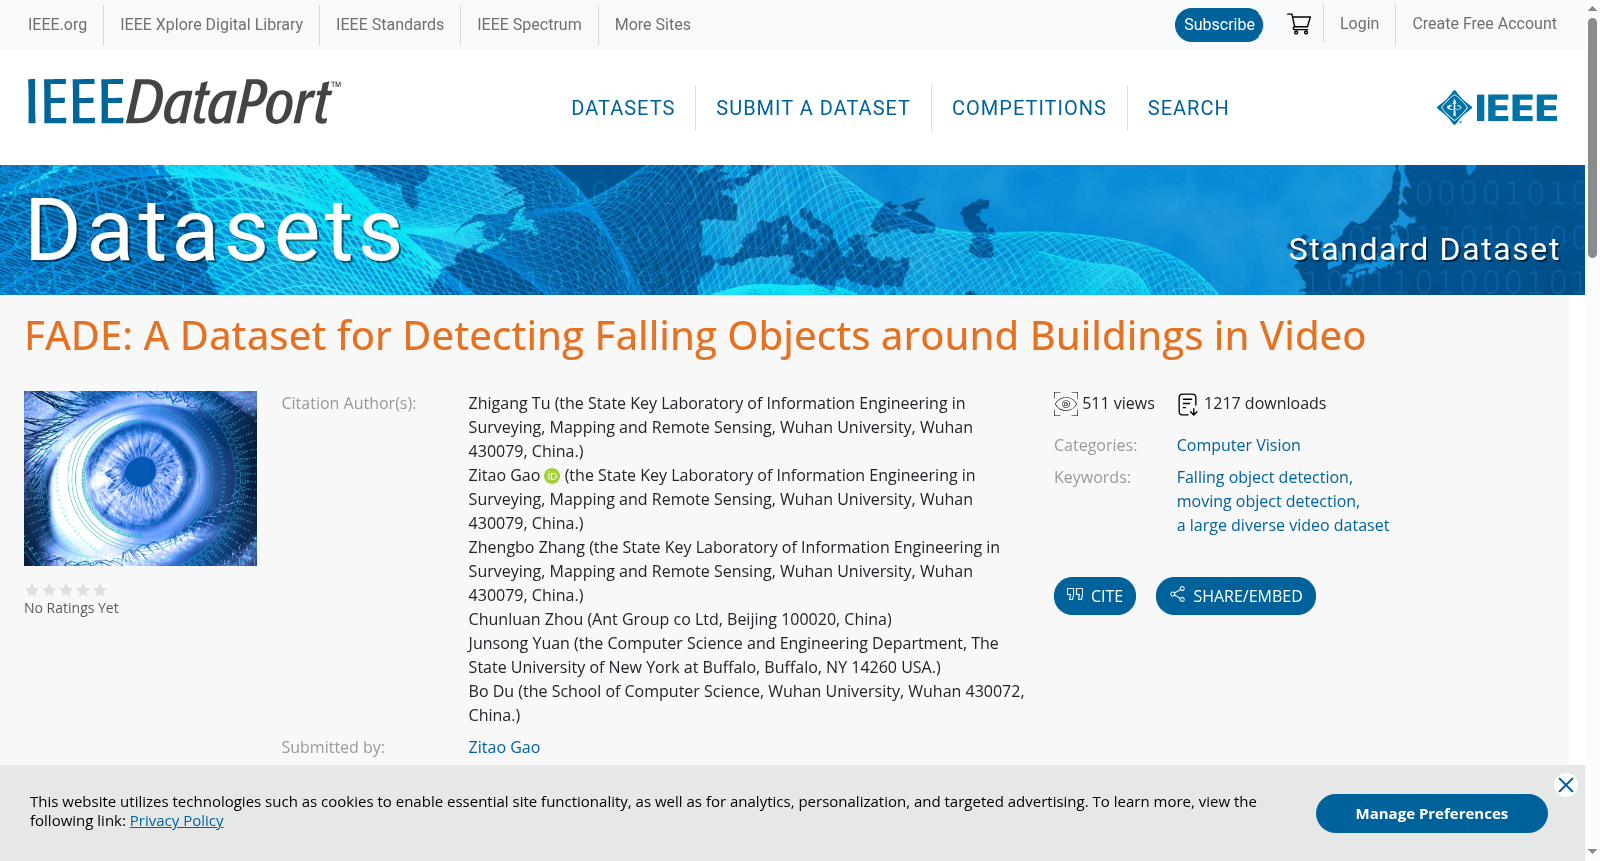Screen dimensions: 1600x861
Task: Open the IEEE.org site link
Action: pos(57,24)
